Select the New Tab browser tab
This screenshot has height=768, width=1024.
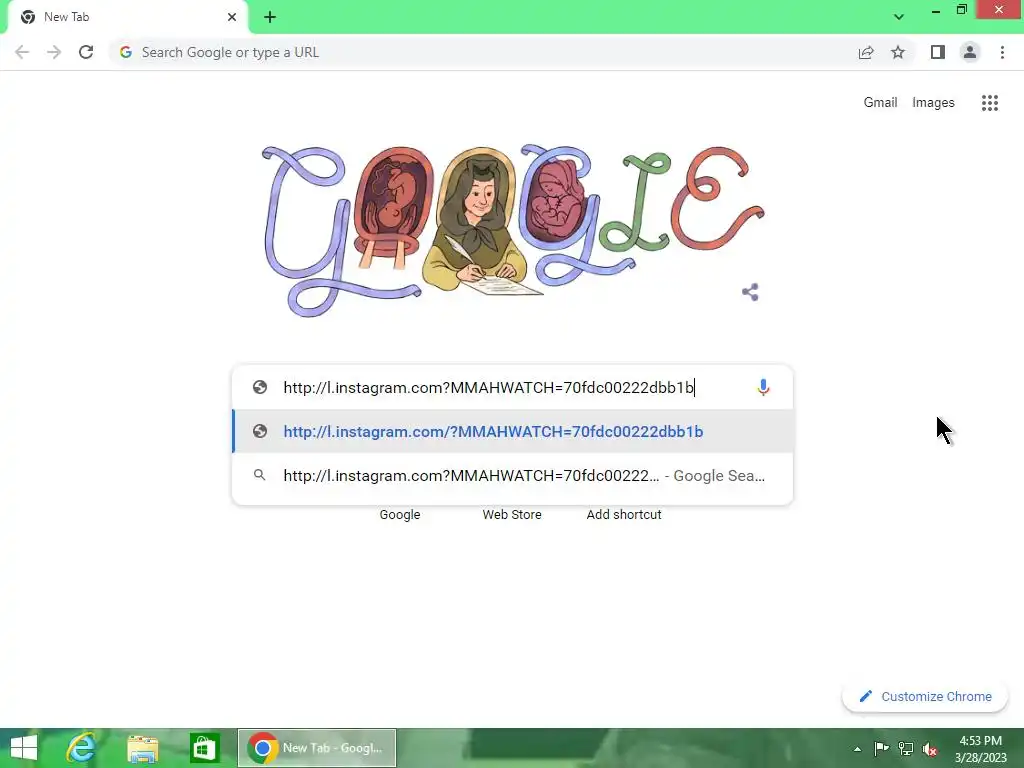coord(127,17)
